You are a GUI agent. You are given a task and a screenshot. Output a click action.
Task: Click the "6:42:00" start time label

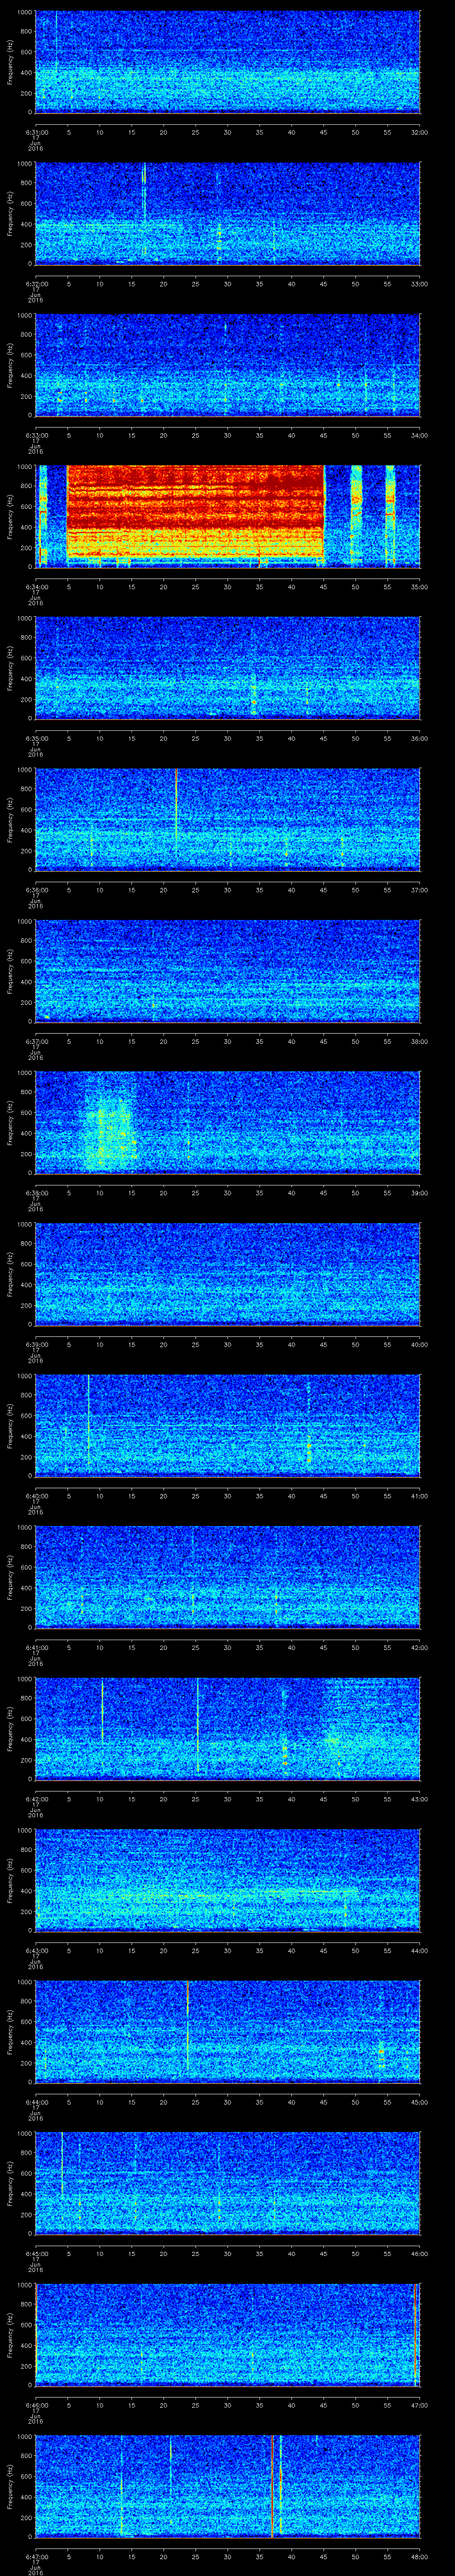click(x=36, y=1800)
